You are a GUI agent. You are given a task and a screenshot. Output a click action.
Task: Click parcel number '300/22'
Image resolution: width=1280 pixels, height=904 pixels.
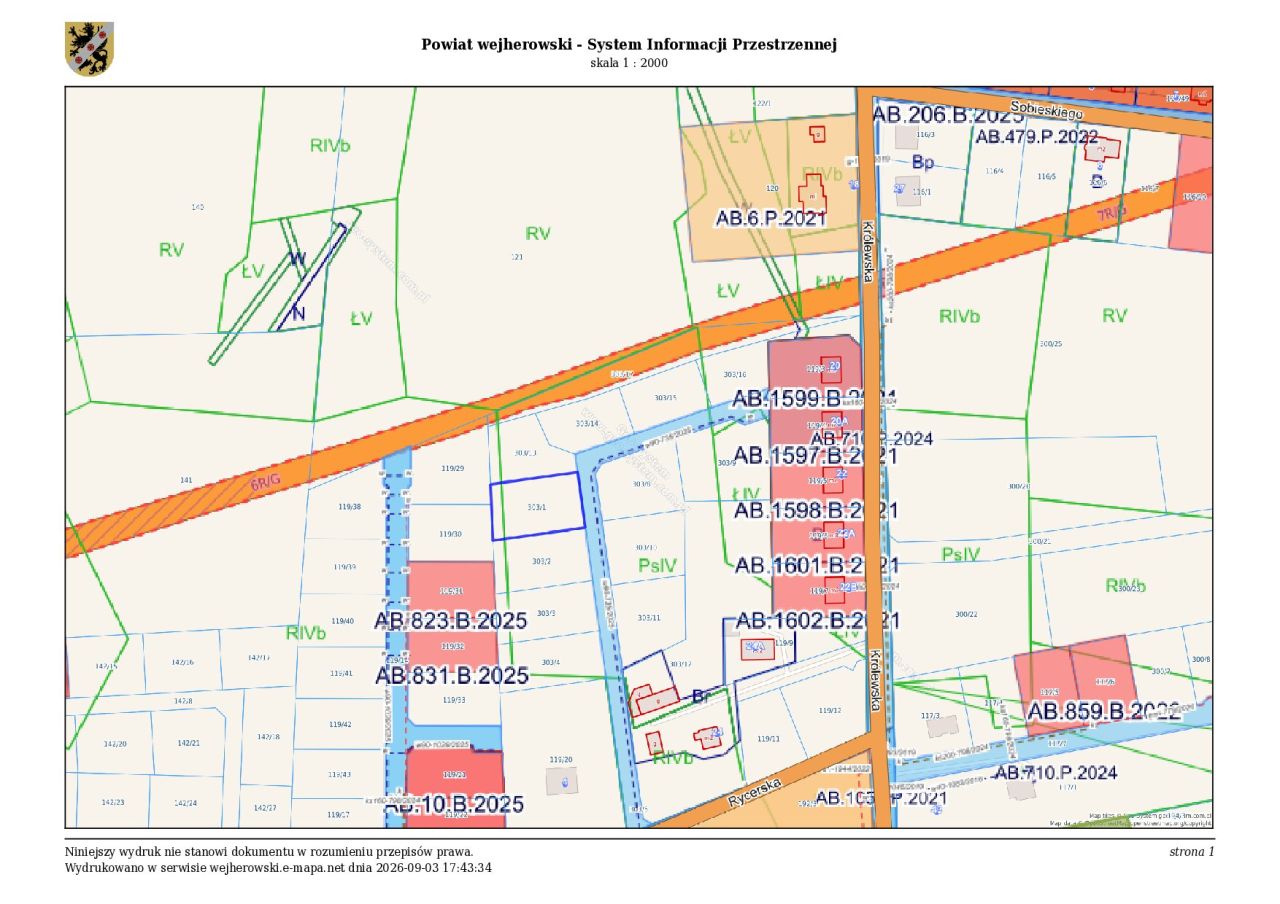[966, 613]
